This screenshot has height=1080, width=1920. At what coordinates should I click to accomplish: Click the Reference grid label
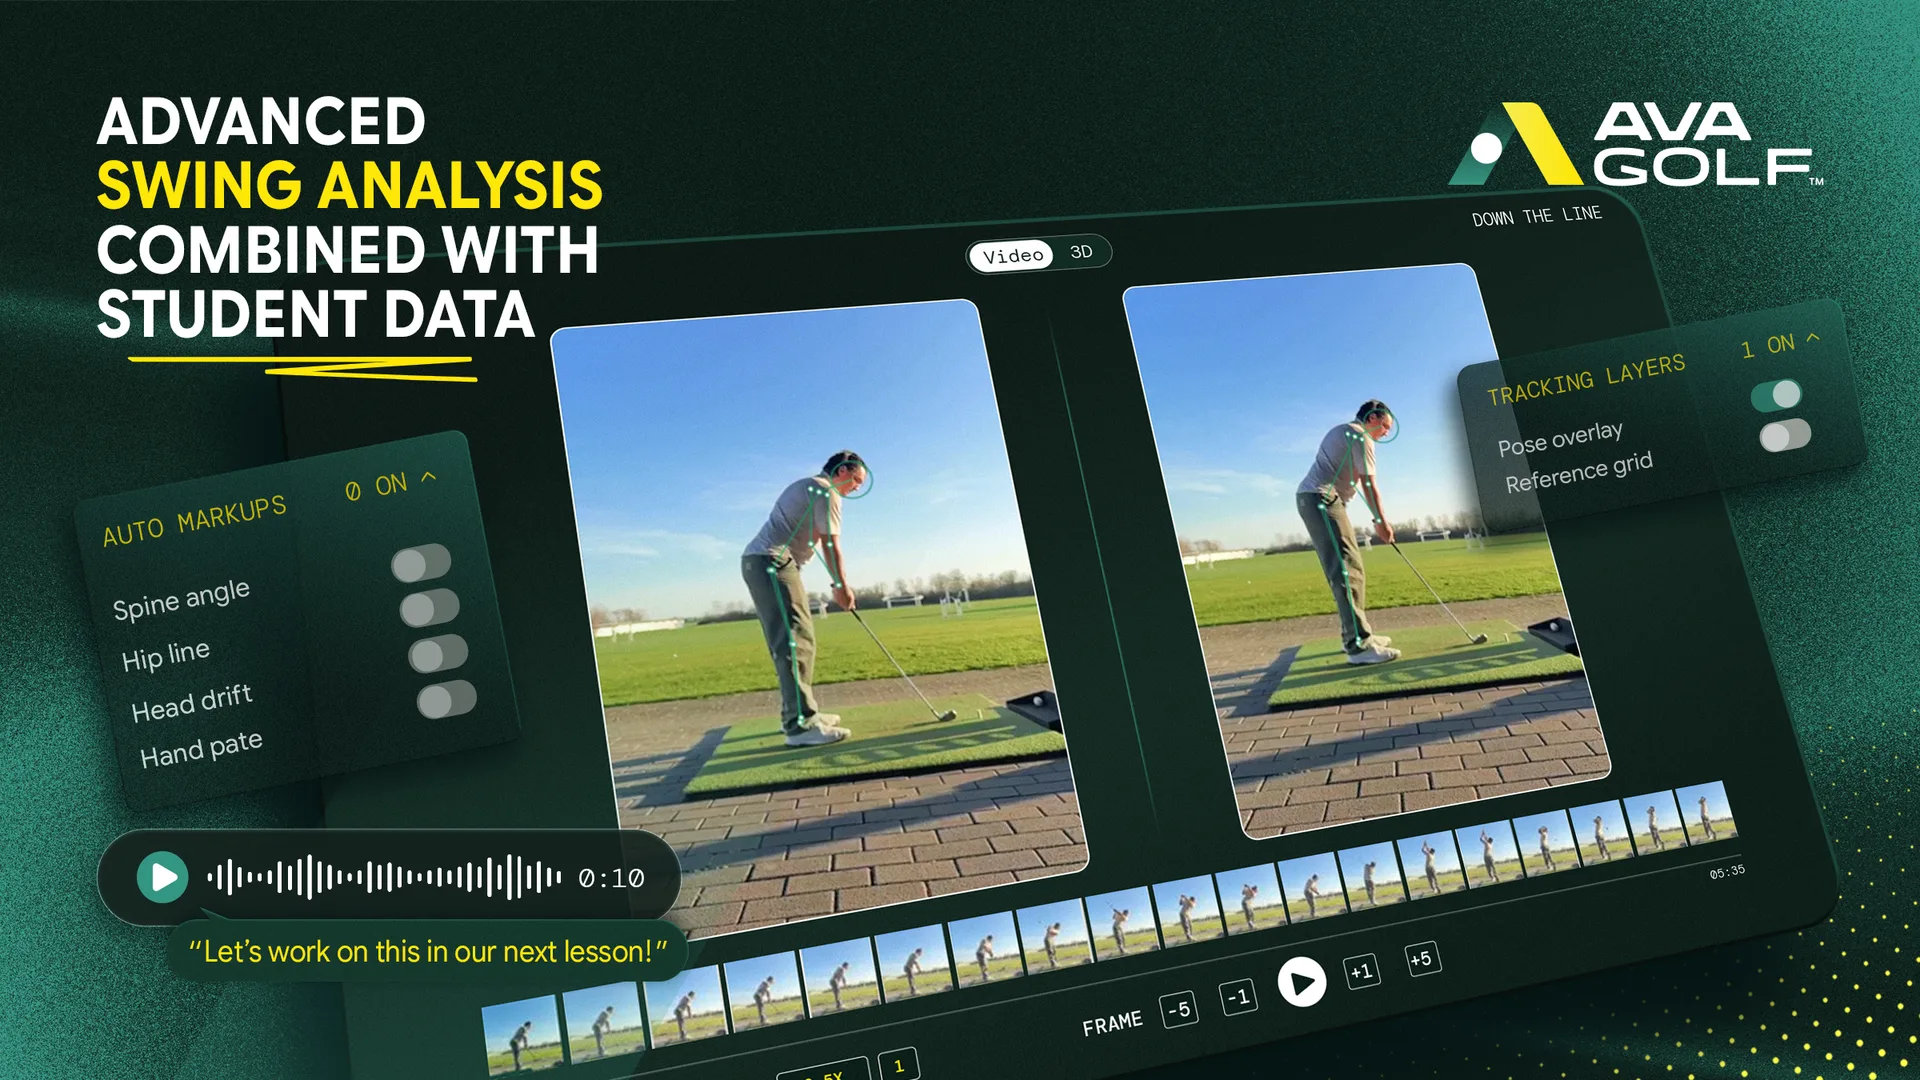click(1579, 472)
